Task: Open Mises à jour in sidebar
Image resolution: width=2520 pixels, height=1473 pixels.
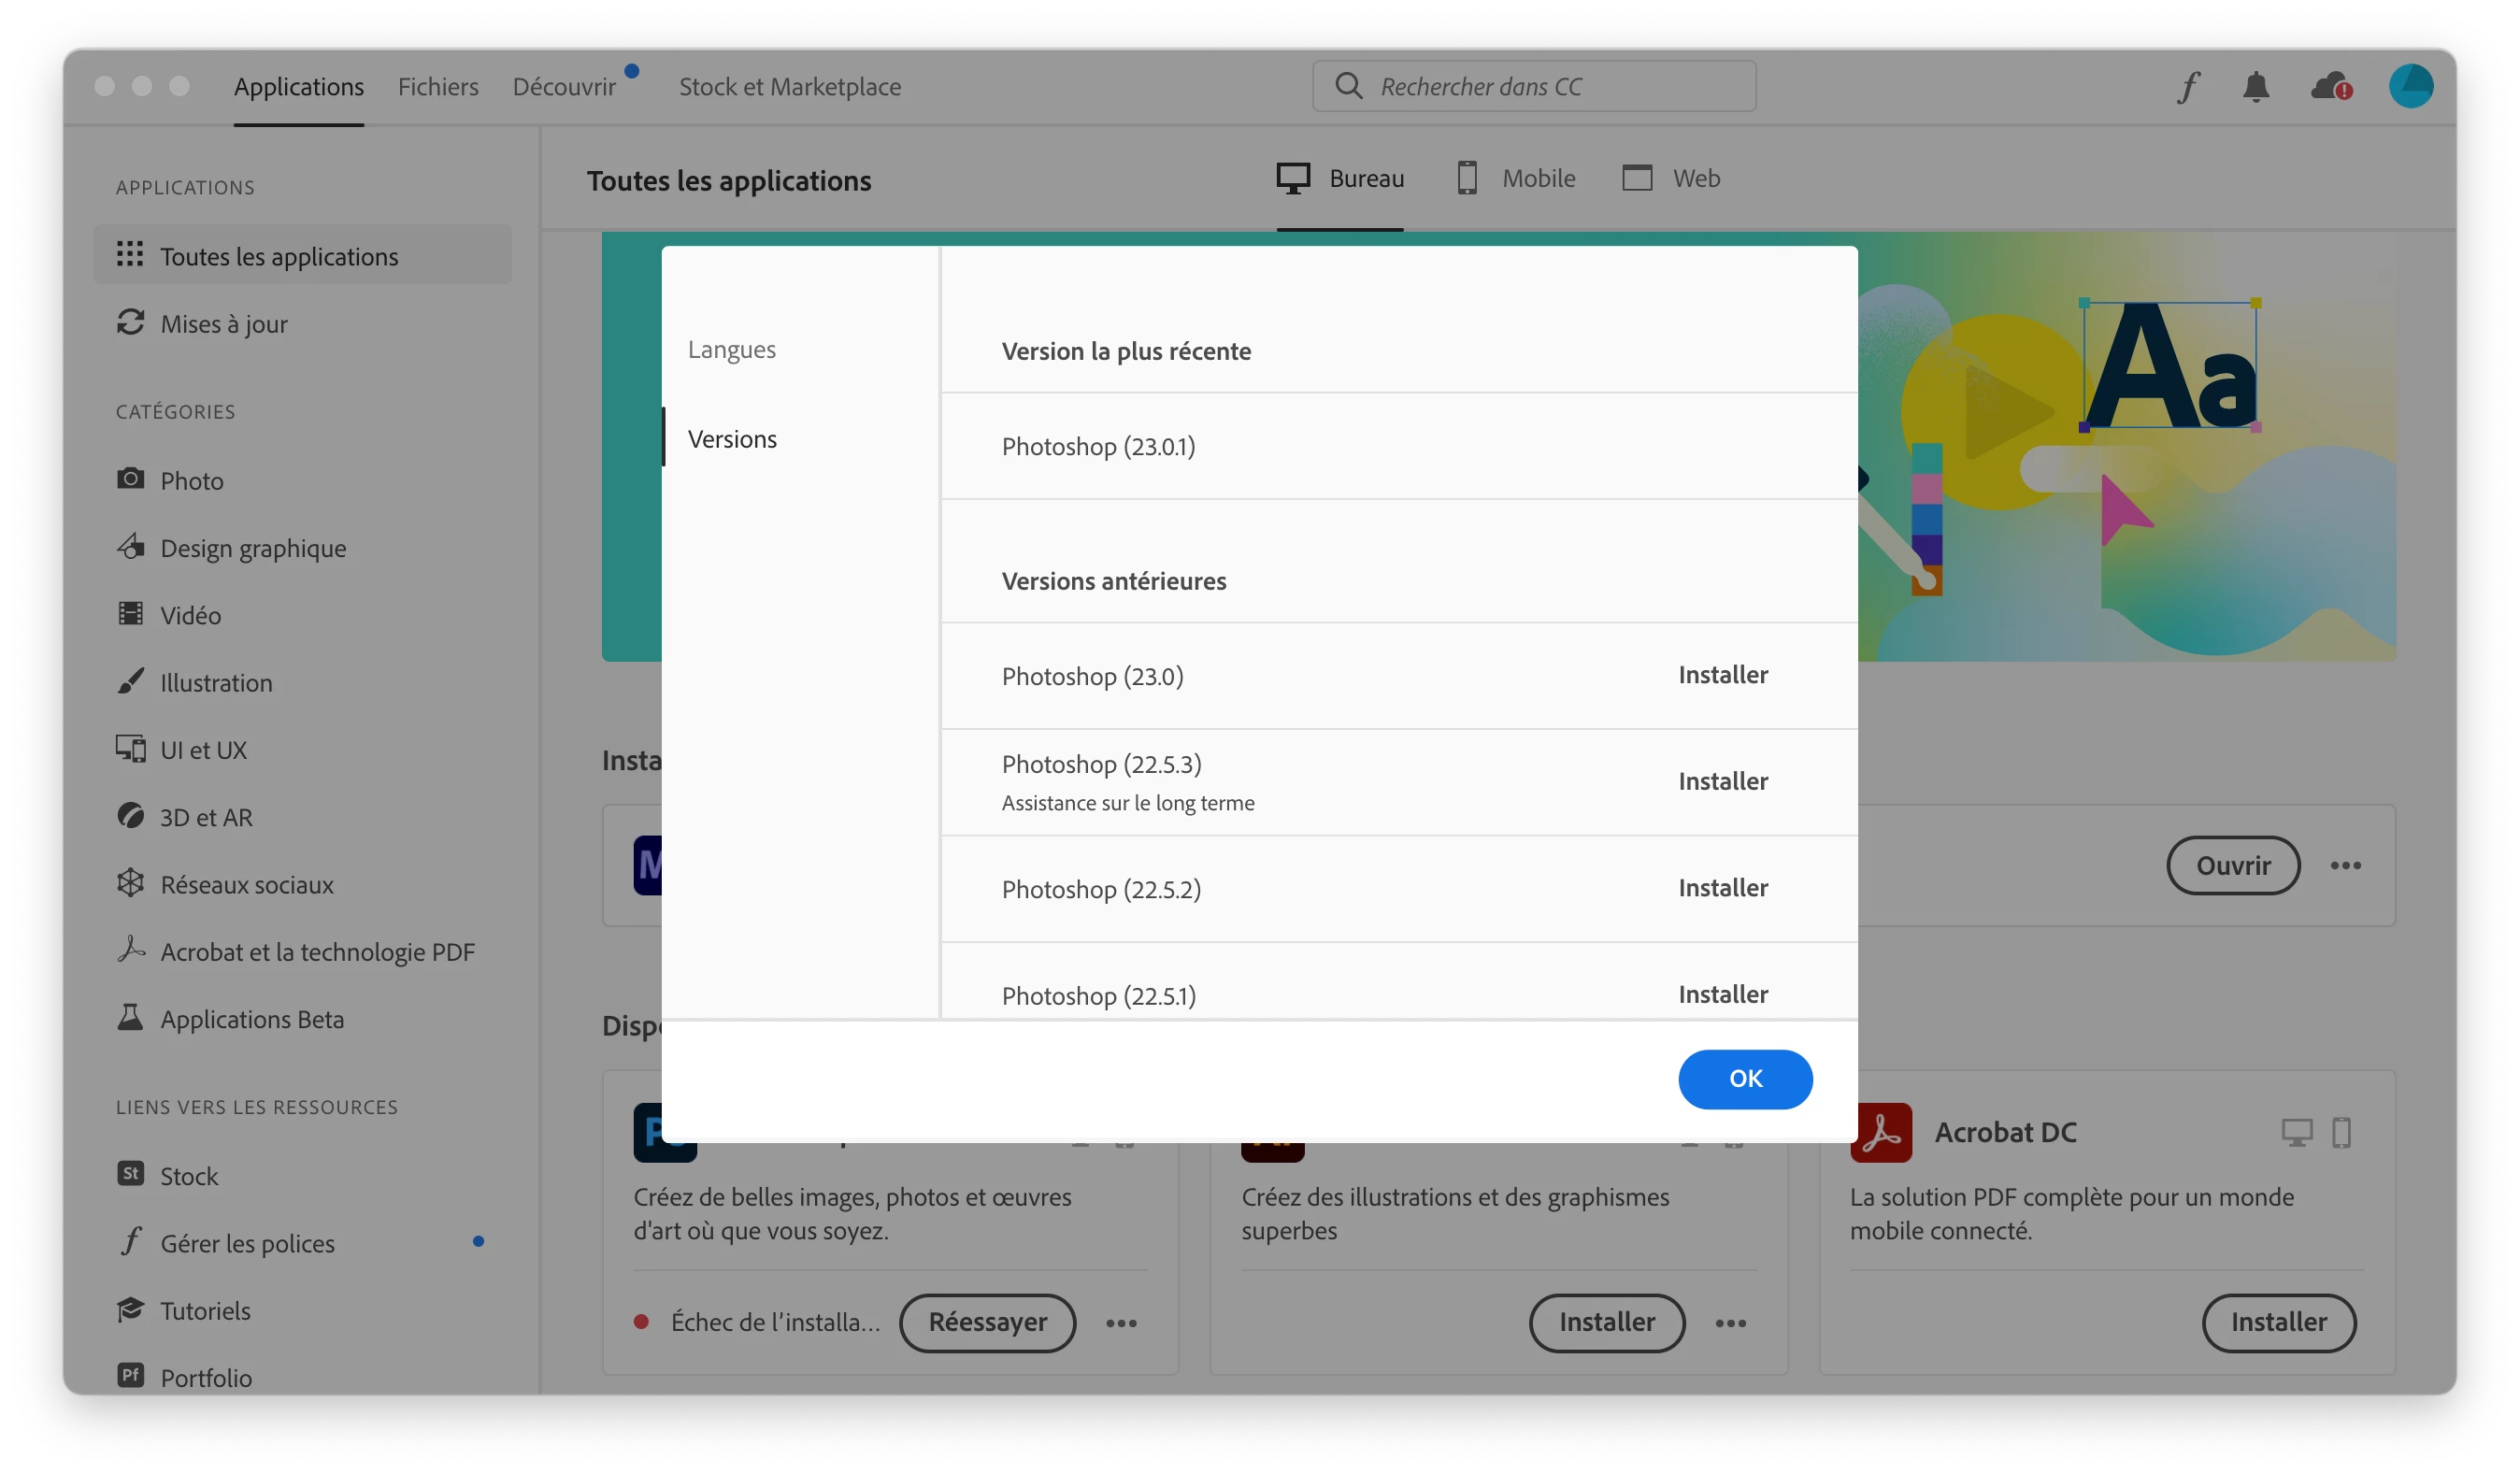Action: [x=223, y=324]
